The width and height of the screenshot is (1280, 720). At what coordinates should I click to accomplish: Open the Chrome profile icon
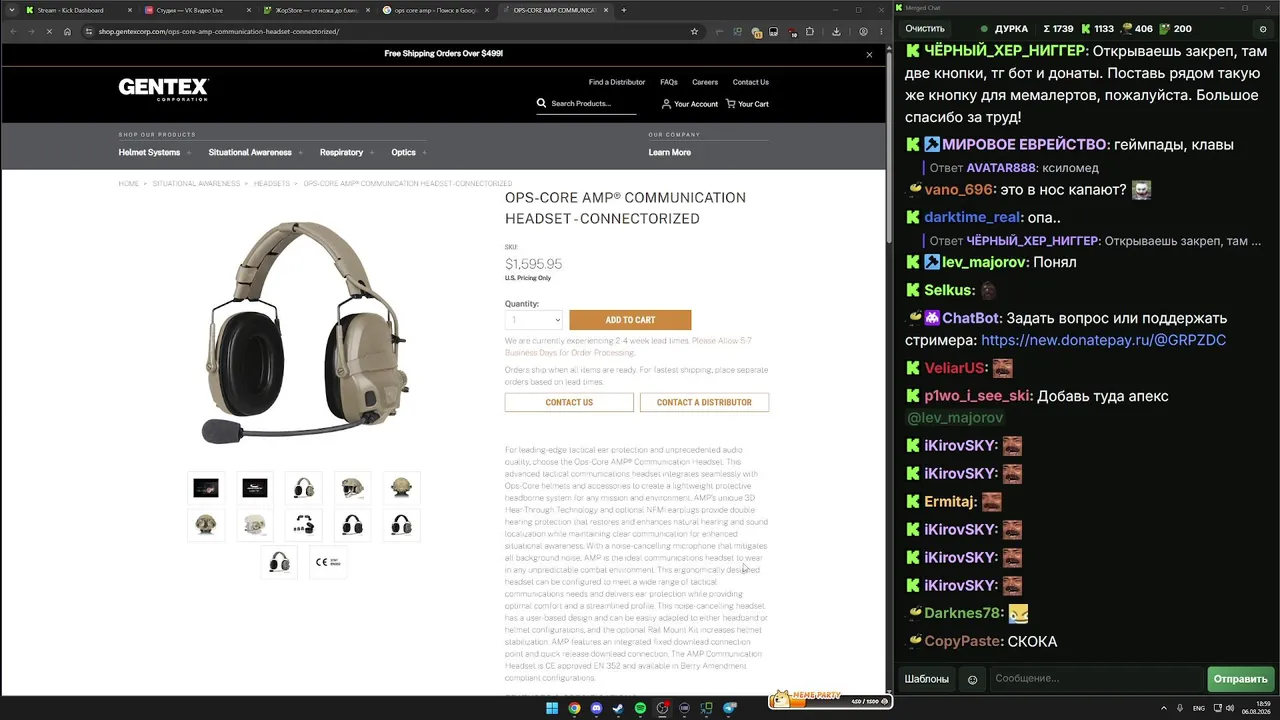coord(864,31)
